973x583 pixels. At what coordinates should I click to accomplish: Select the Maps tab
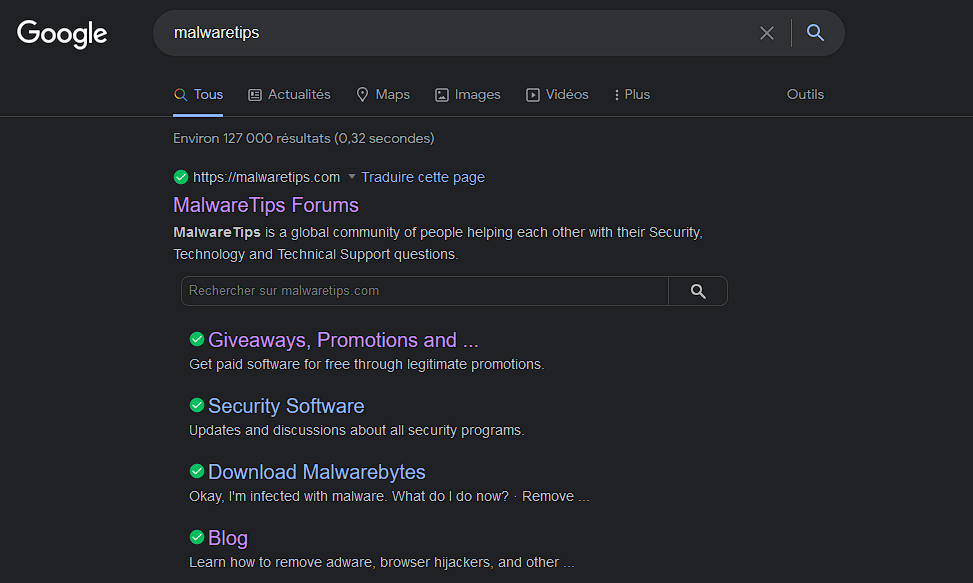tap(383, 94)
